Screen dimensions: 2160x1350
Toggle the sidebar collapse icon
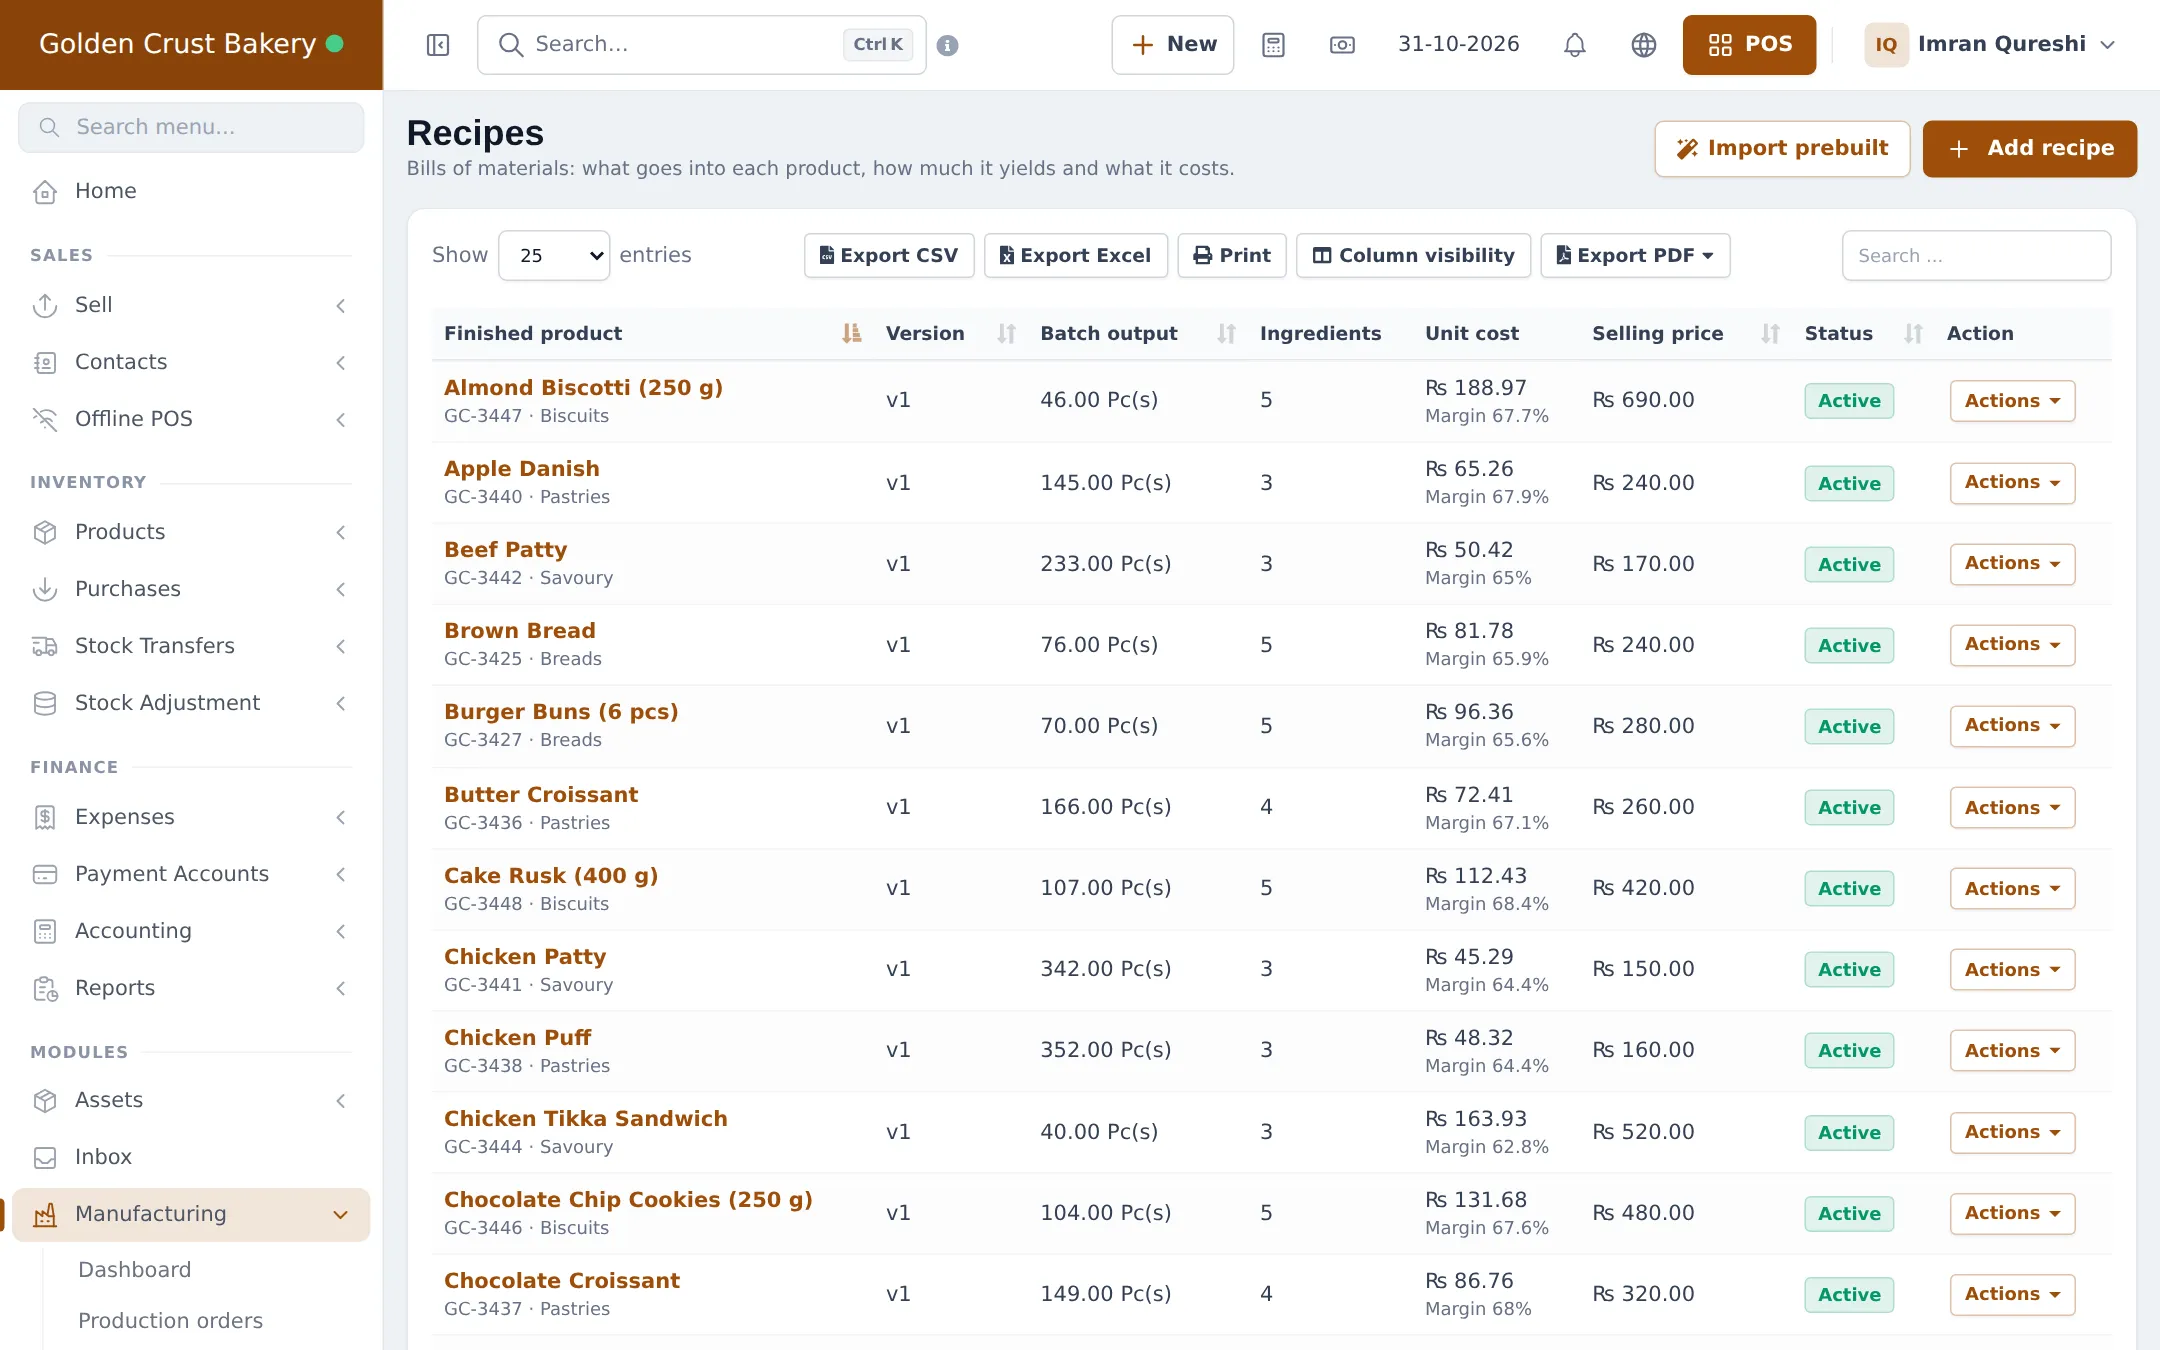438,45
